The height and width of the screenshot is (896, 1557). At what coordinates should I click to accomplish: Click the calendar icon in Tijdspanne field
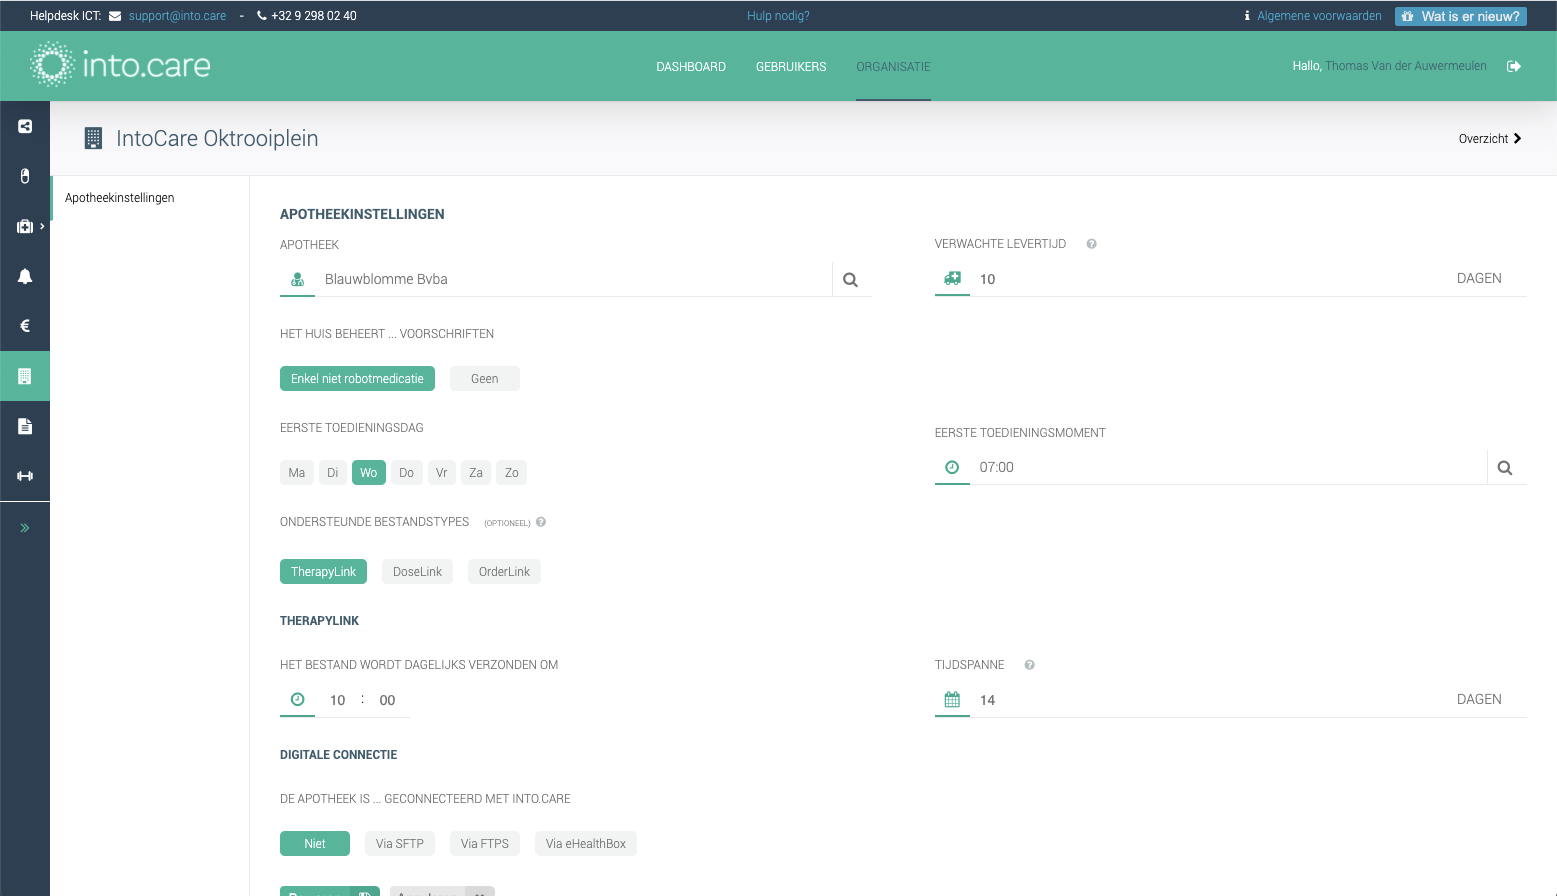pyautogui.click(x=952, y=699)
